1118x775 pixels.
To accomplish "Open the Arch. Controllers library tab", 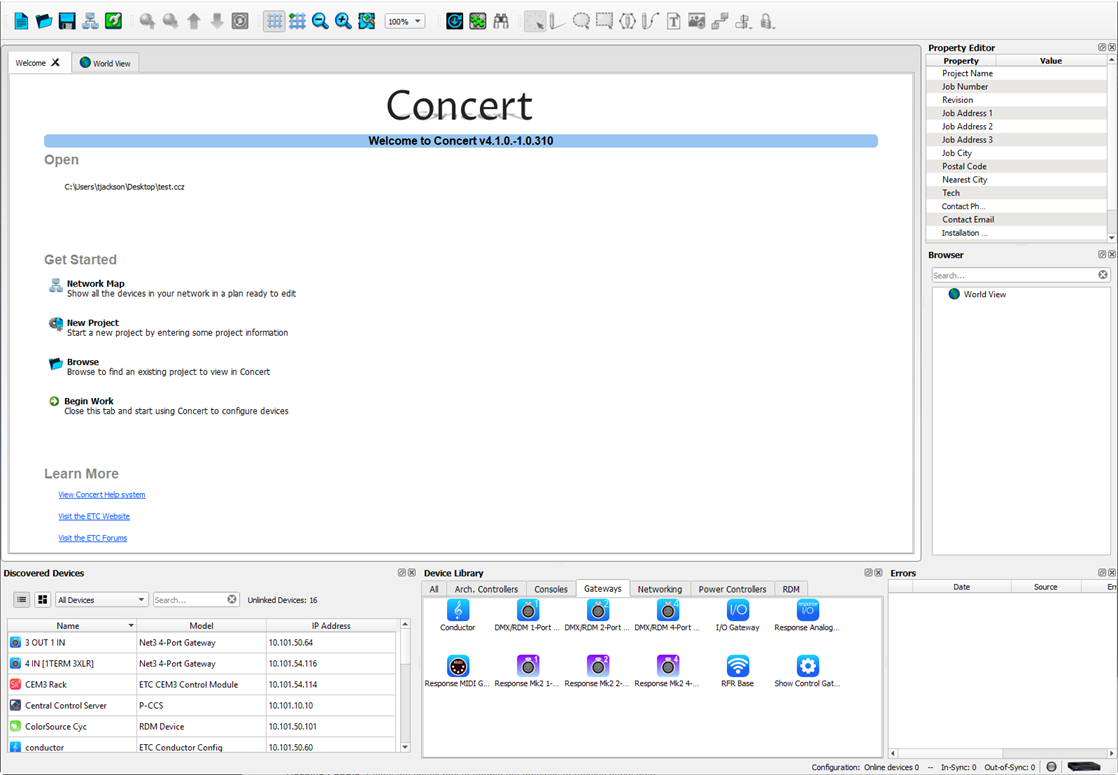I will click(486, 589).
